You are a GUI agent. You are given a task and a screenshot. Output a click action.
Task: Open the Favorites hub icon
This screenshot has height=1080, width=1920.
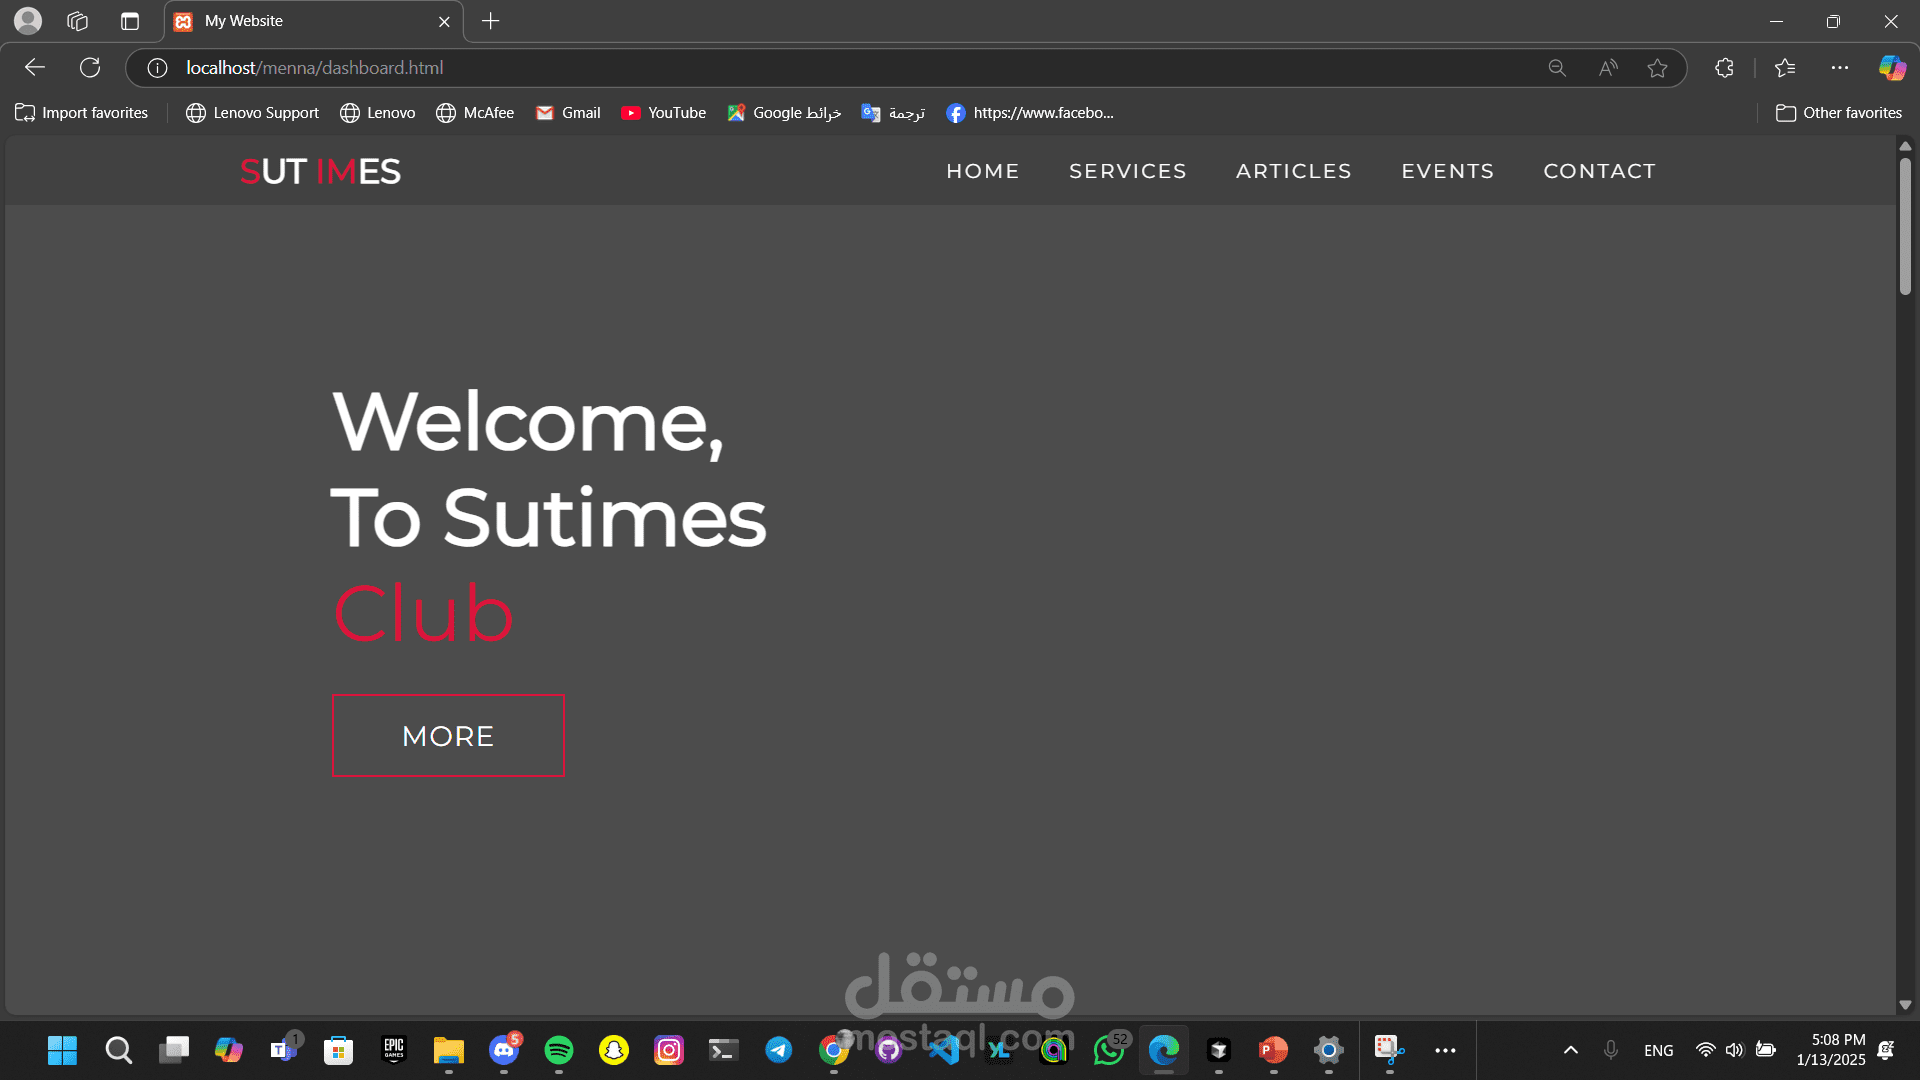[1785, 68]
